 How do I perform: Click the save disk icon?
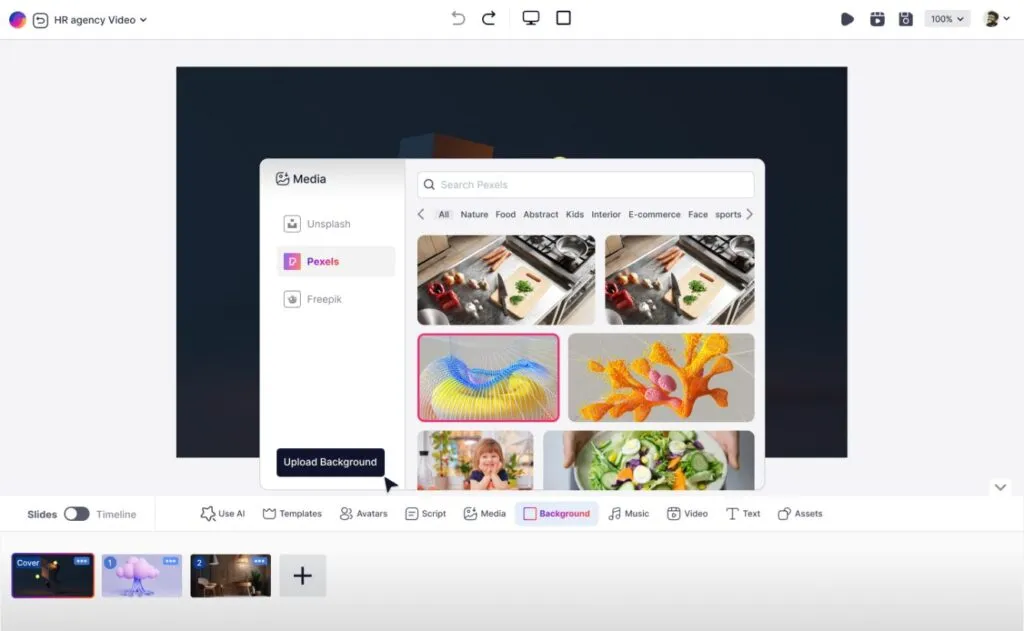point(906,19)
